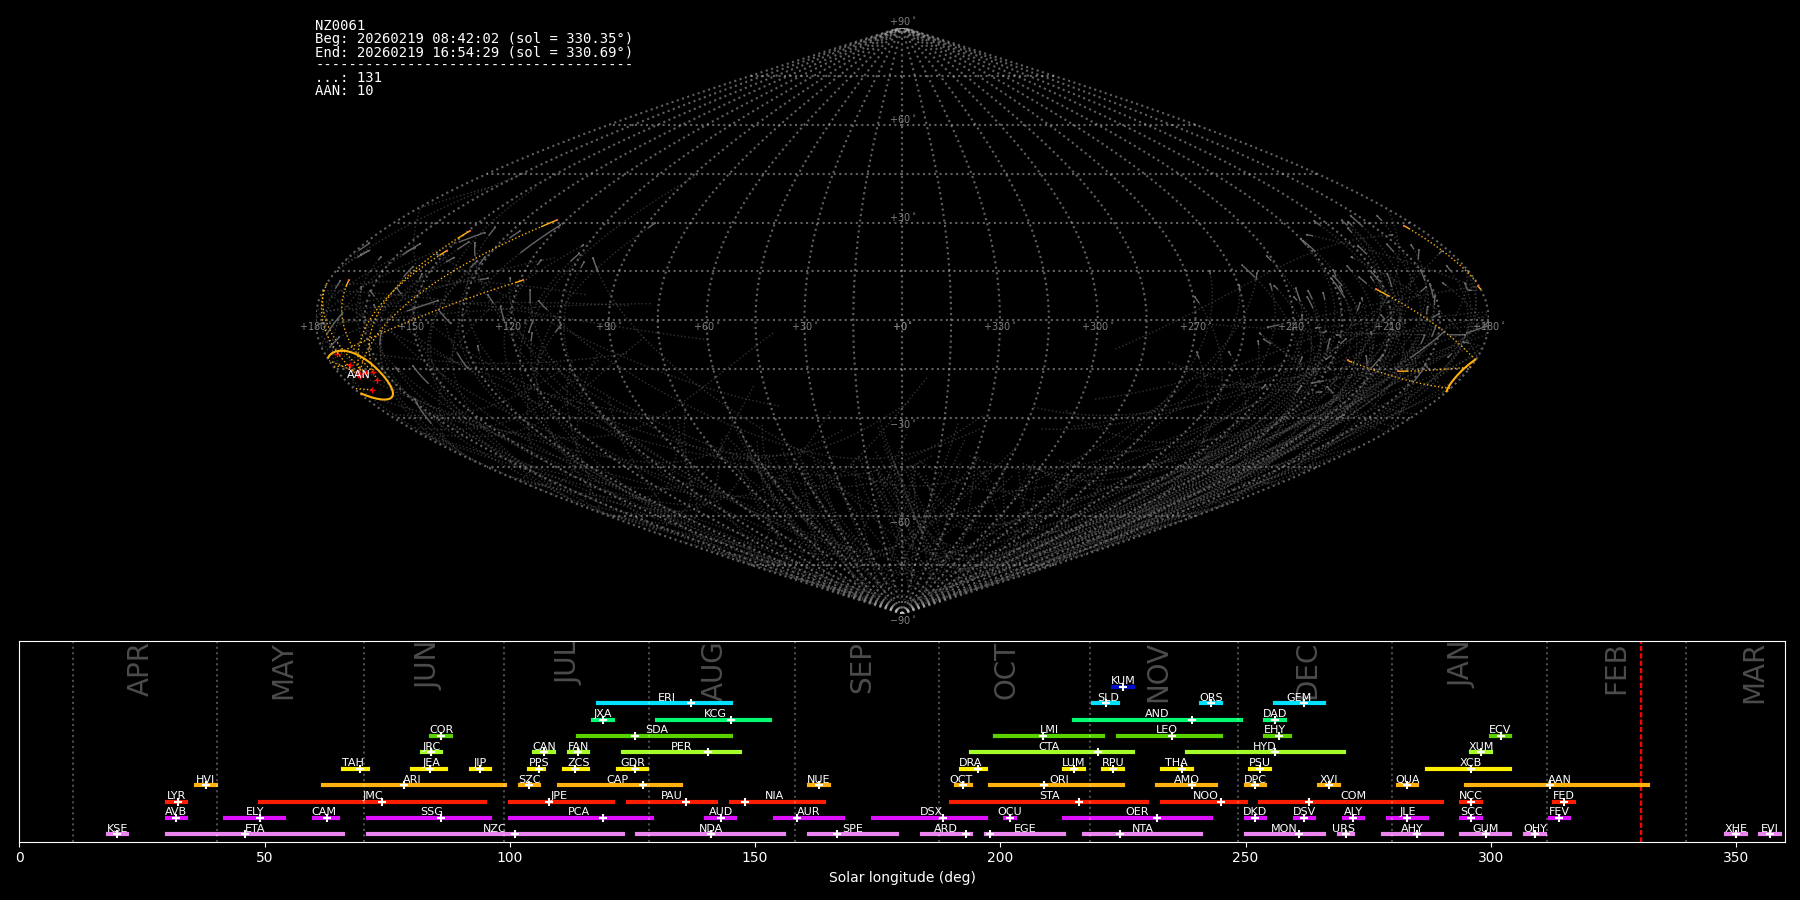Click the 'Solar longitude (deg)' axis label

(x=902, y=878)
